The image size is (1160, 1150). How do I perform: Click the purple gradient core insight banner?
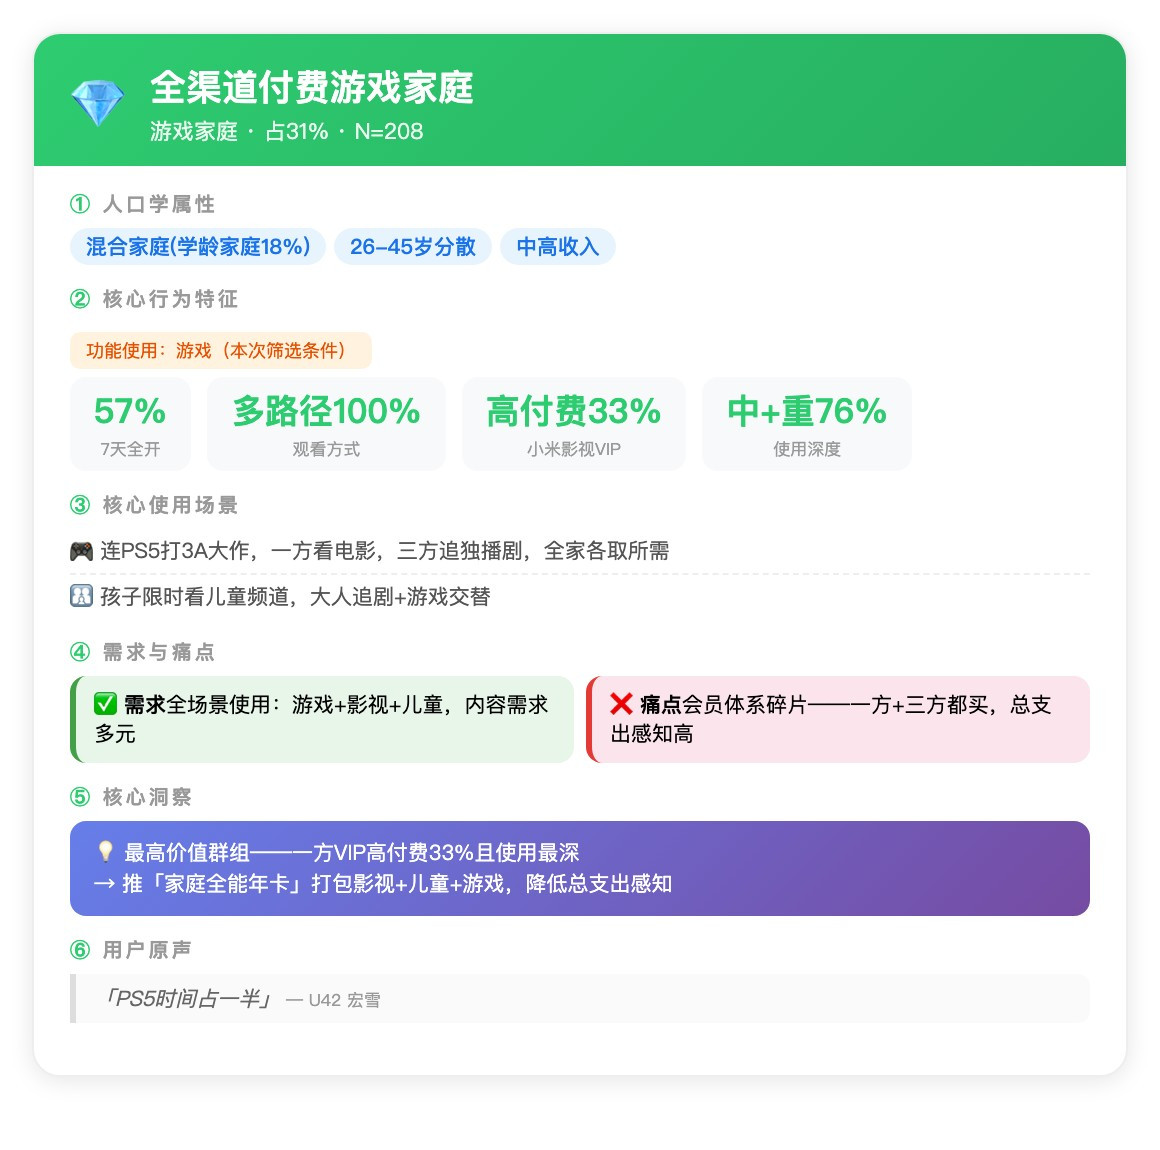pyautogui.click(x=580, y=869)
